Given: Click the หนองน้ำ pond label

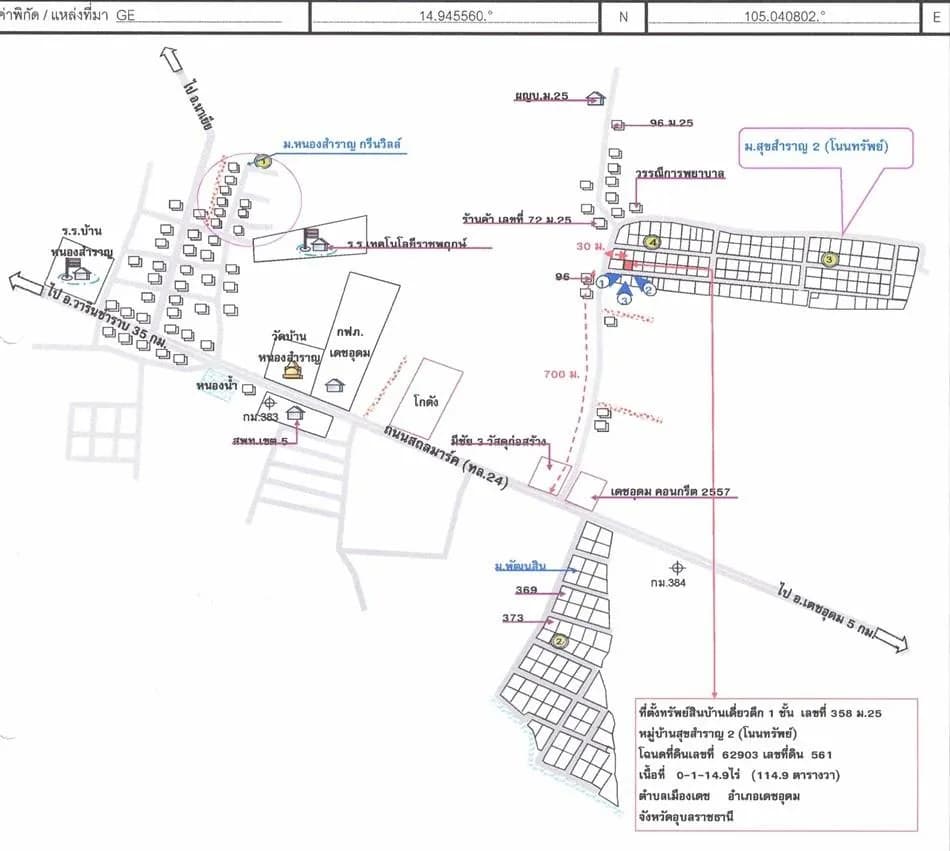Looking at the screenshot, I should [x=216, y=385].
